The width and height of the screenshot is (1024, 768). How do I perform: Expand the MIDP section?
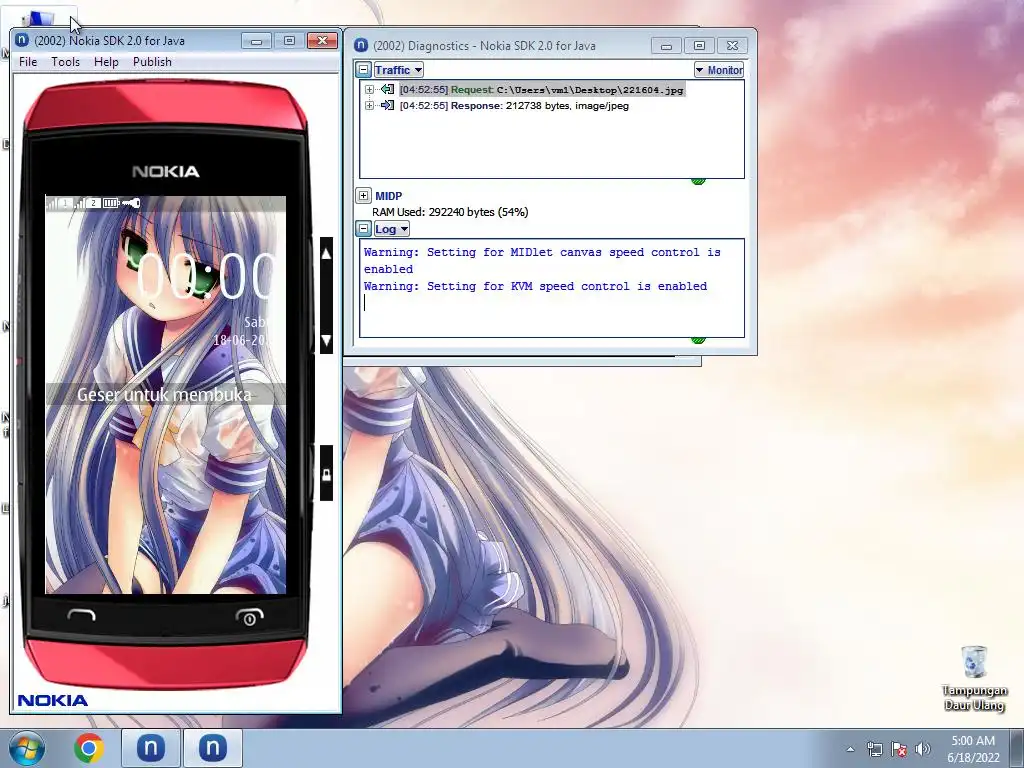364,195
